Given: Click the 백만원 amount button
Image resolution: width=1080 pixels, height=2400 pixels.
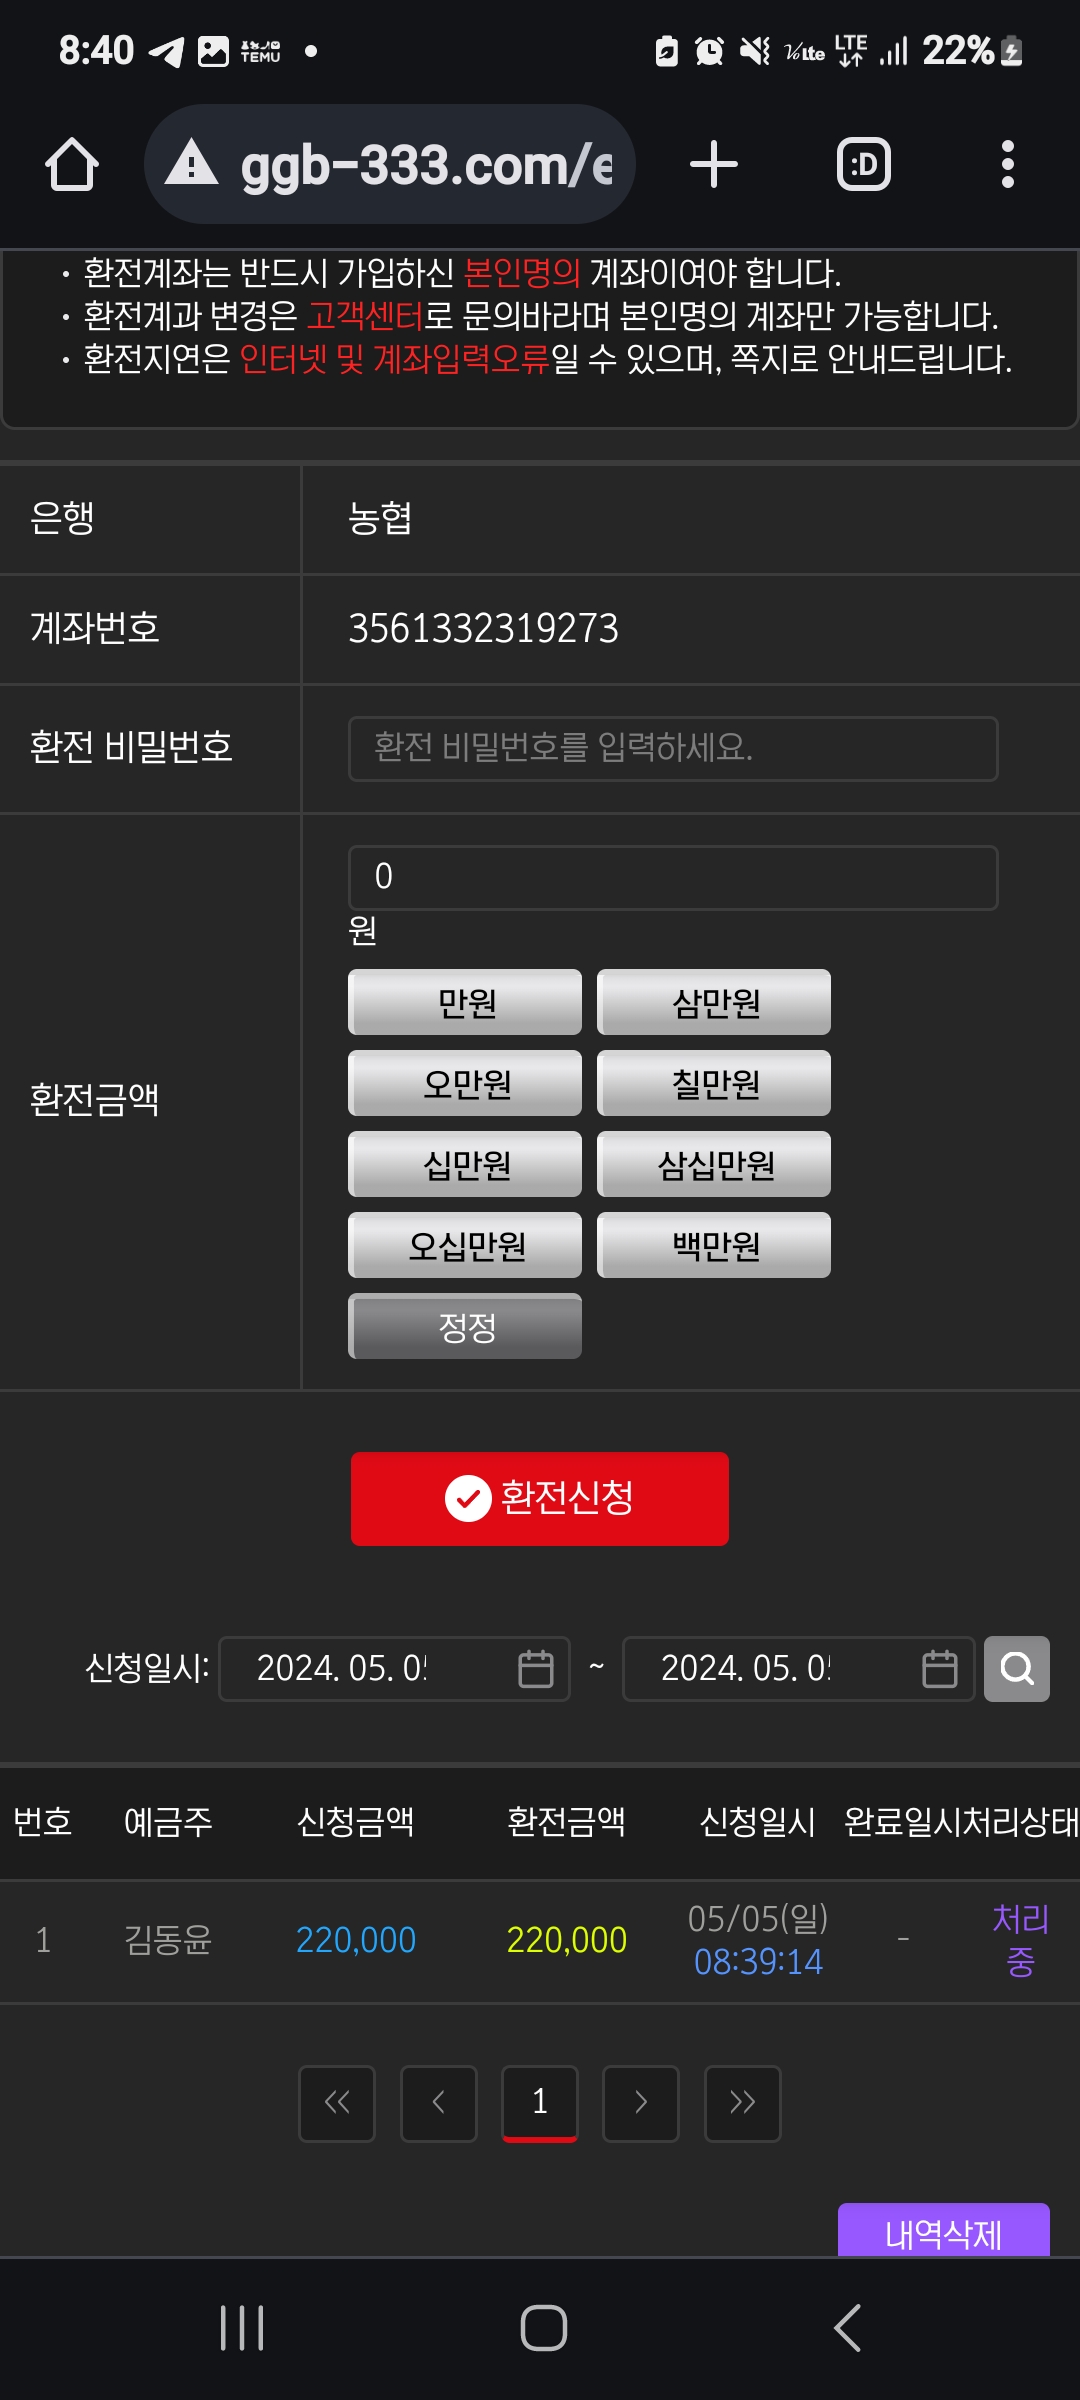Looking at the screenshot, I should coord(714,1245).
